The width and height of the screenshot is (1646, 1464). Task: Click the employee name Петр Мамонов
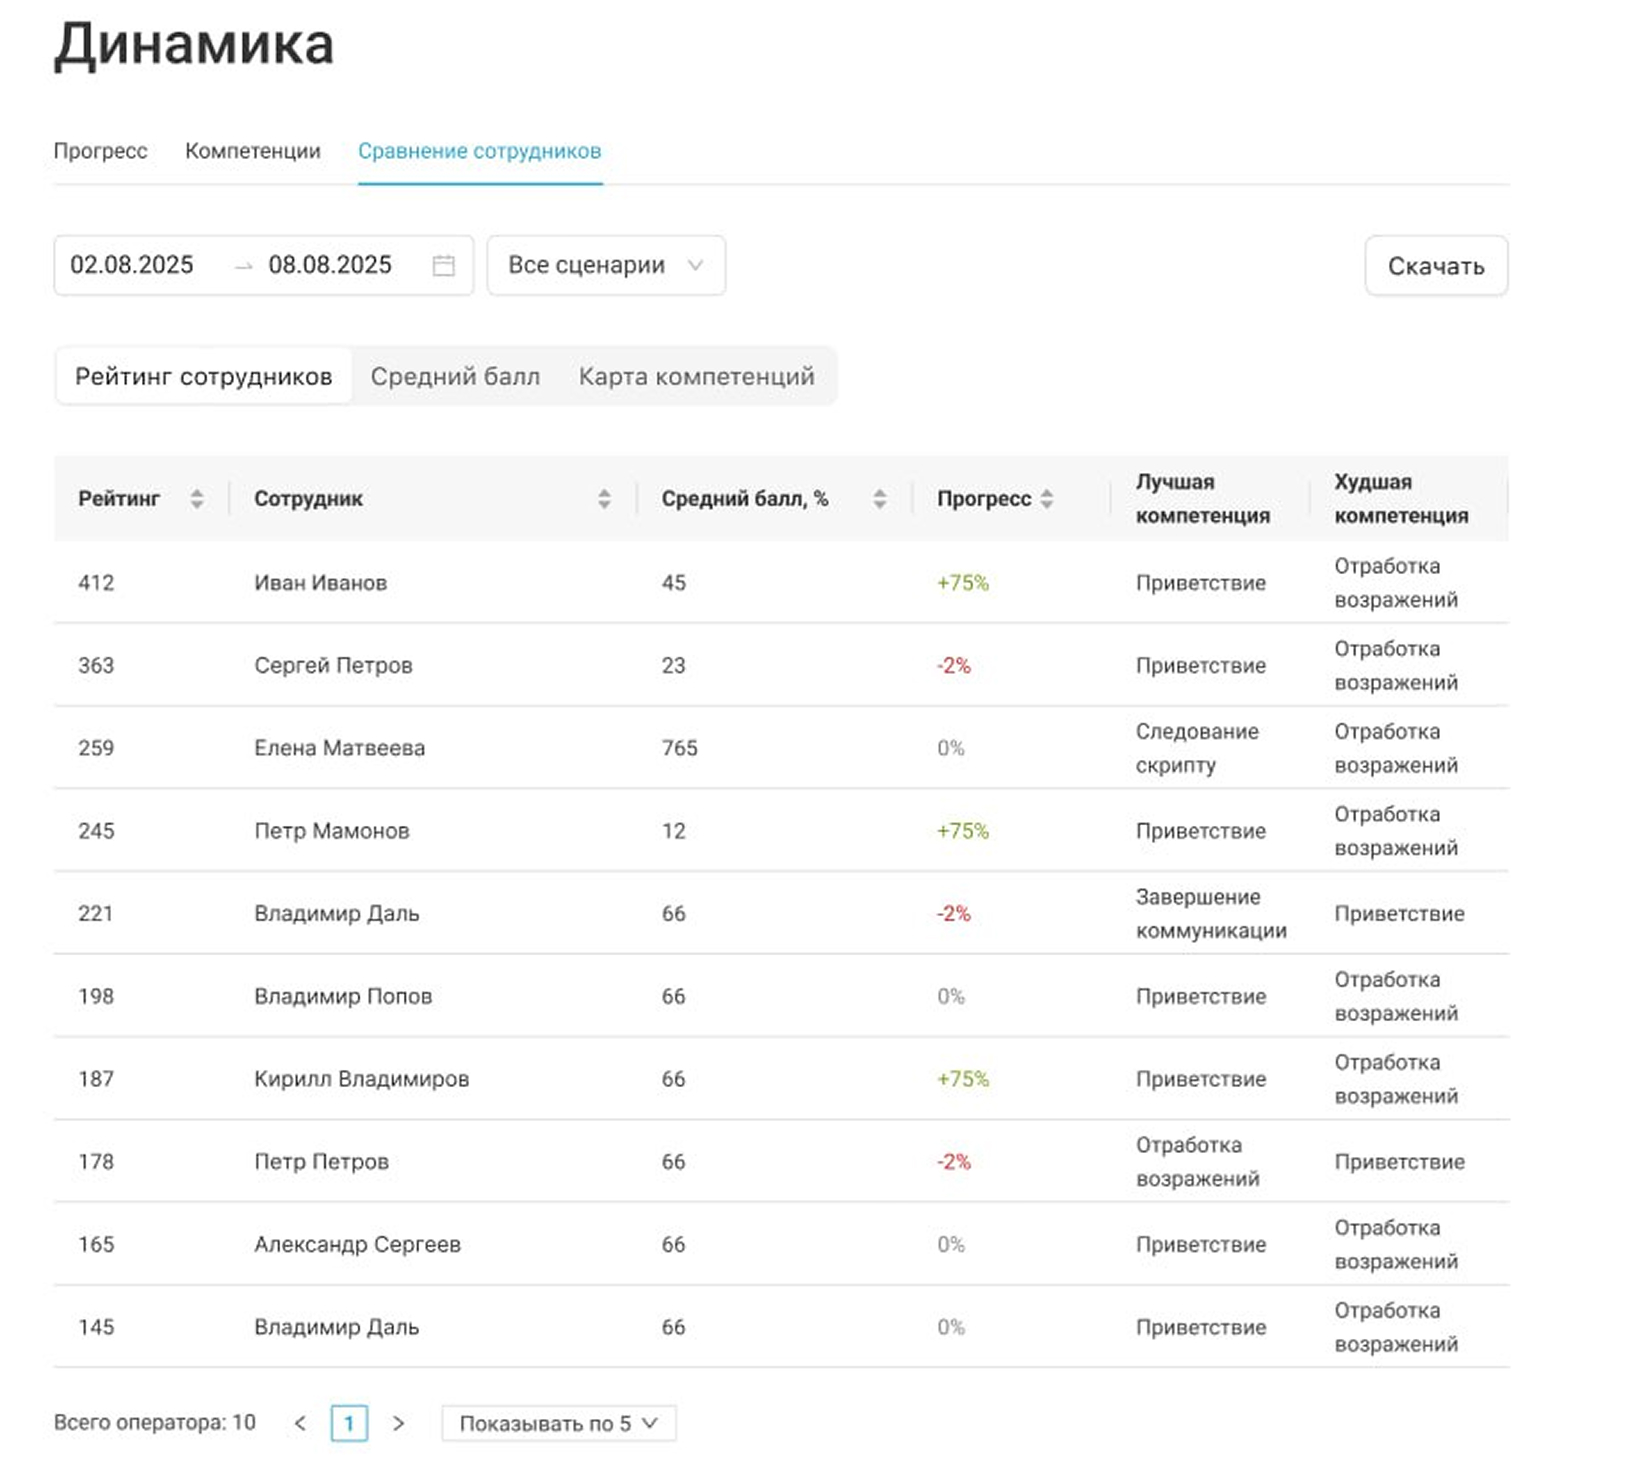point(332,831)
